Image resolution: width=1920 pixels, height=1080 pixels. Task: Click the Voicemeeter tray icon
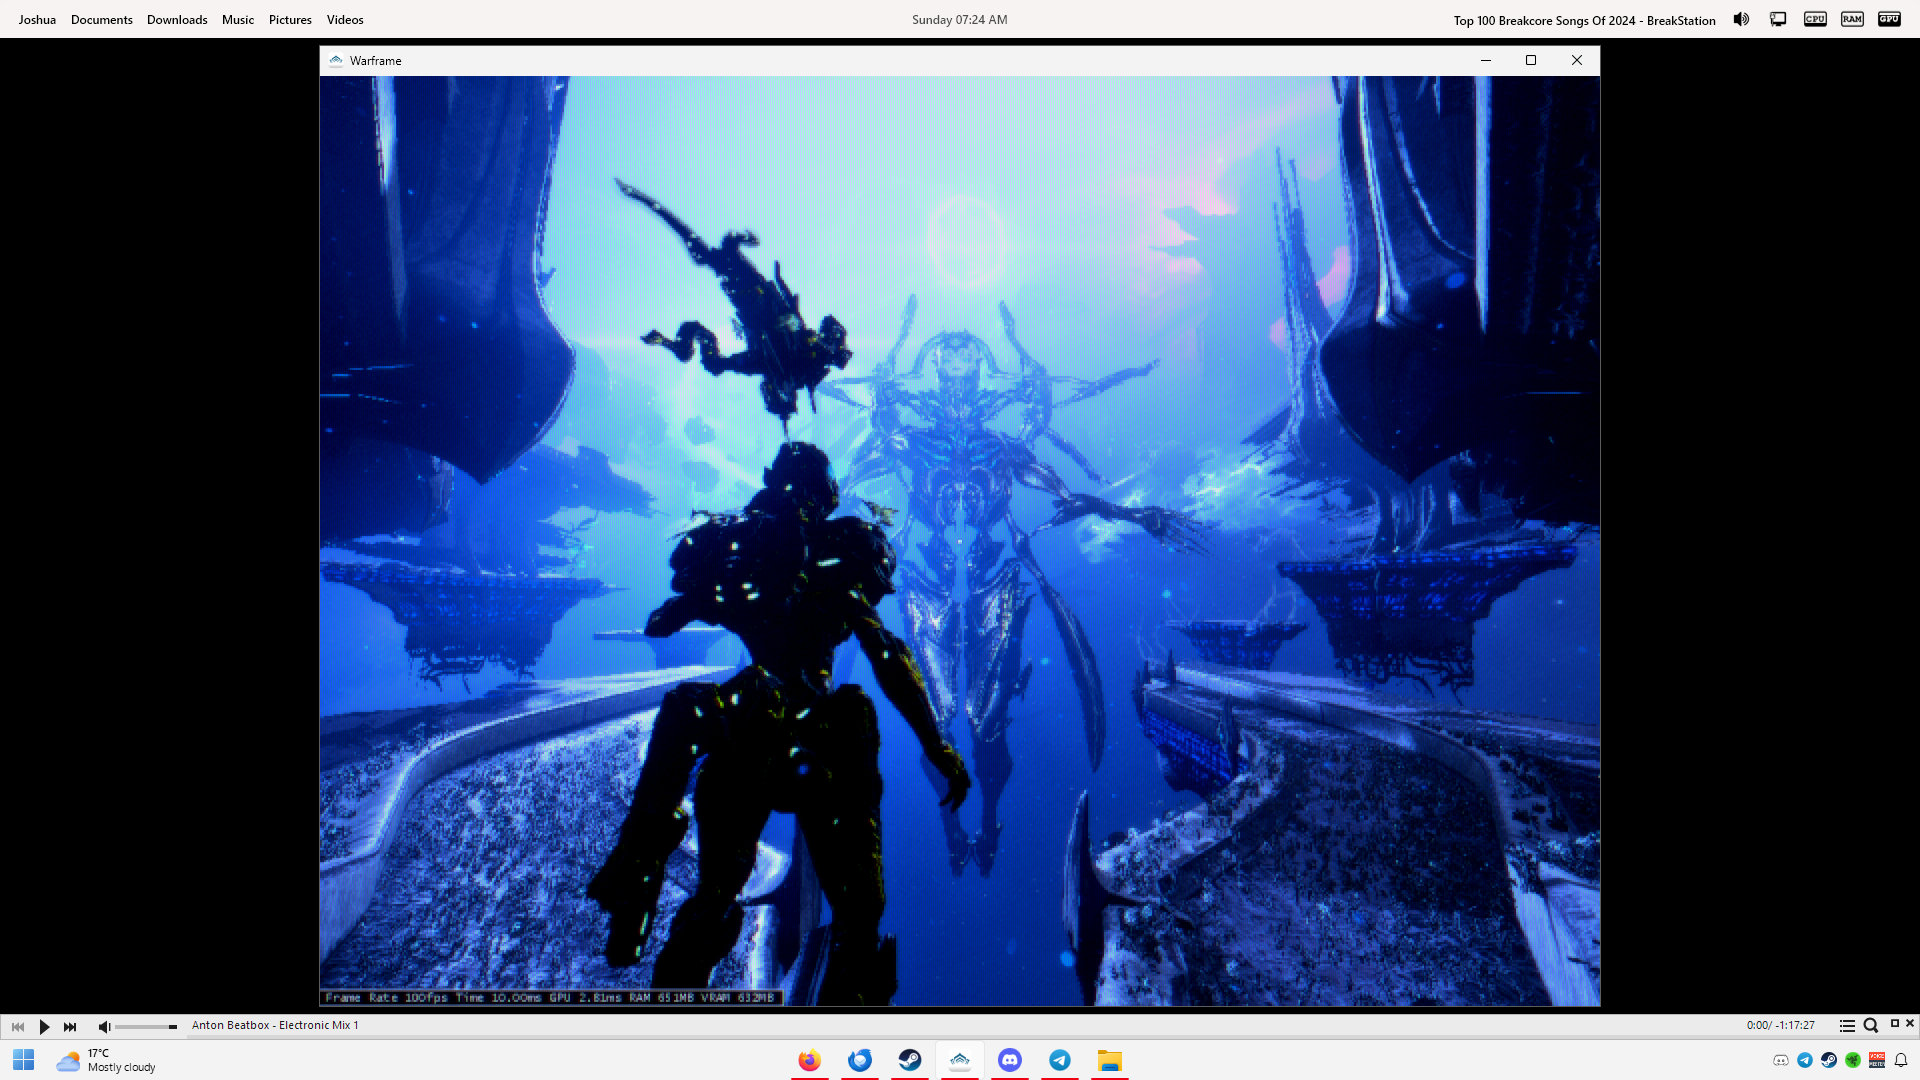(x=1877, y=1060)
